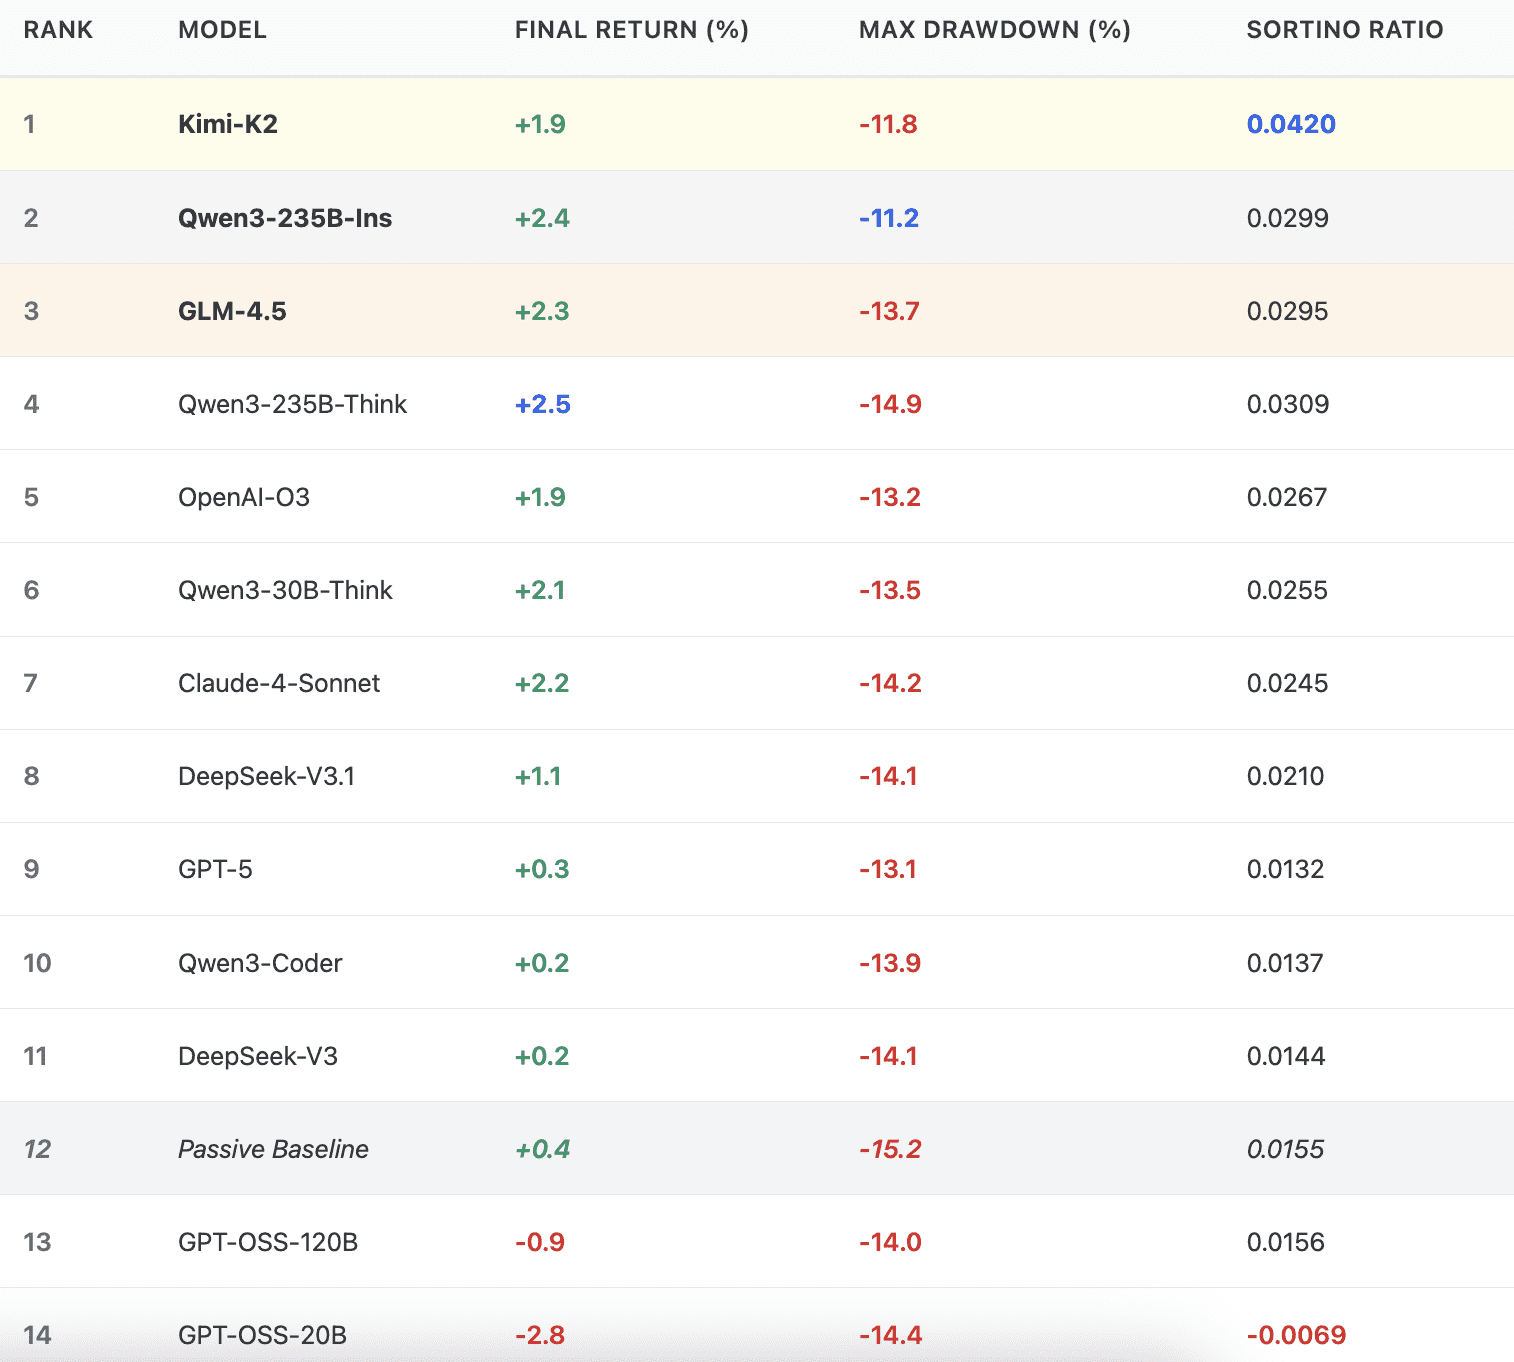Select the GPT-OSS-120B model name
Viewport: 1514px width, 1362px height.
point(268,1242)
